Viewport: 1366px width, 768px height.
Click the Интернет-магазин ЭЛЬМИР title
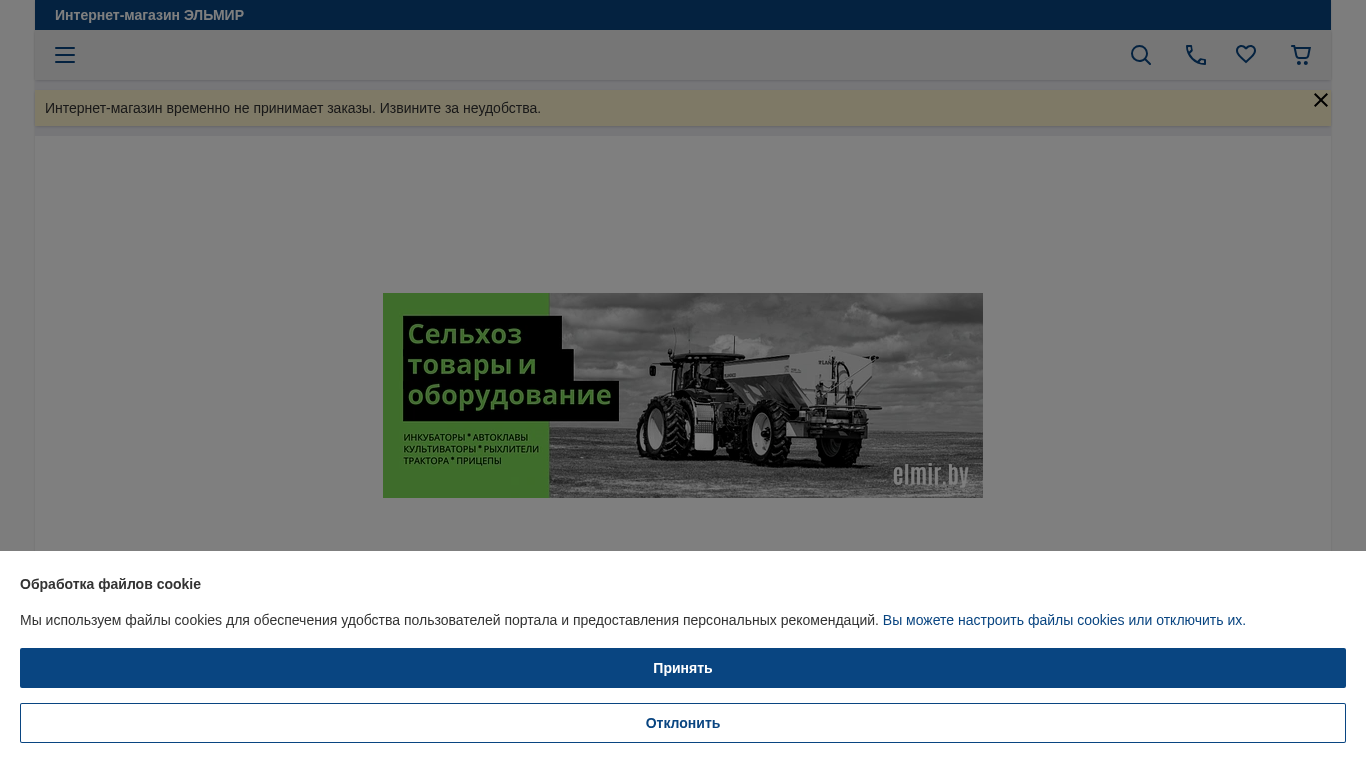tap(149, 15)
